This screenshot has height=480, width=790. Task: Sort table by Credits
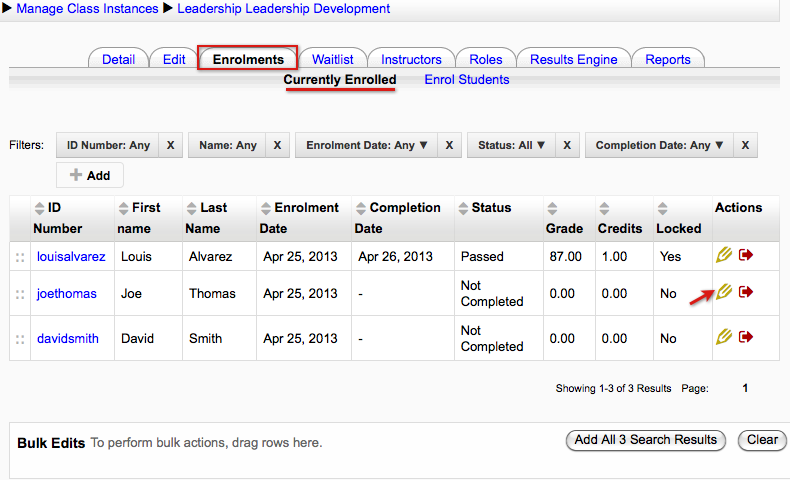pos(605,208)
